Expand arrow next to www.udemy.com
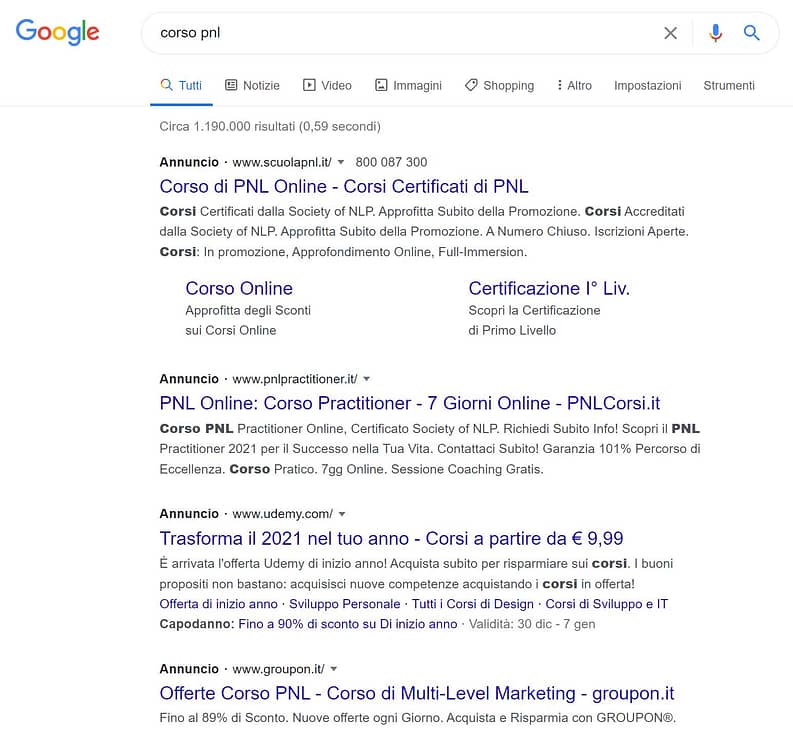Screen dimensions: 793x740 (342, 514)
